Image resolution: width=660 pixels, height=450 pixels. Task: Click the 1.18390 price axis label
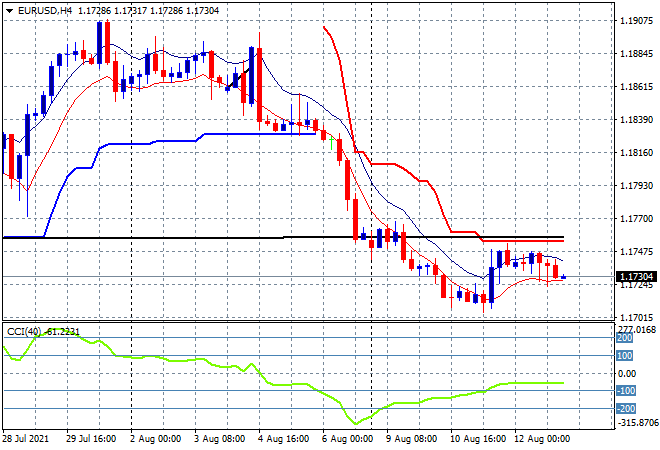637,120
